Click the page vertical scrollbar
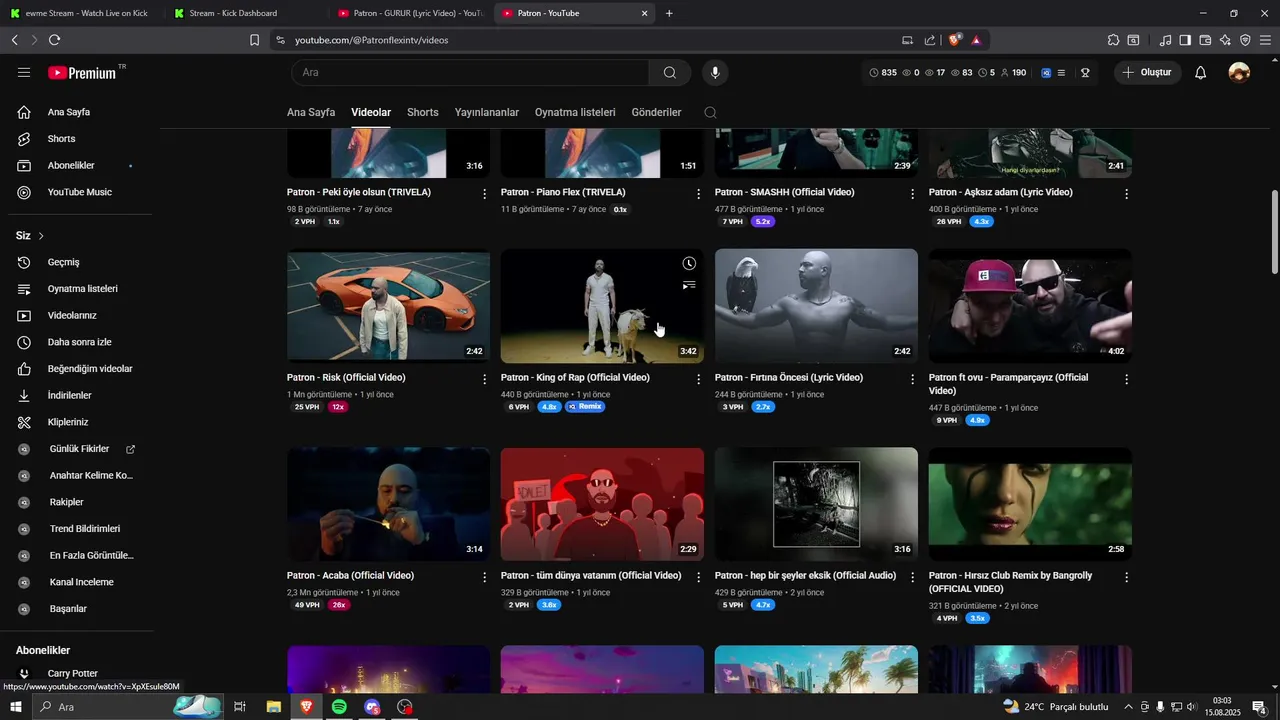Screen dimensions: 1280x720 (x=1274, y=232)
